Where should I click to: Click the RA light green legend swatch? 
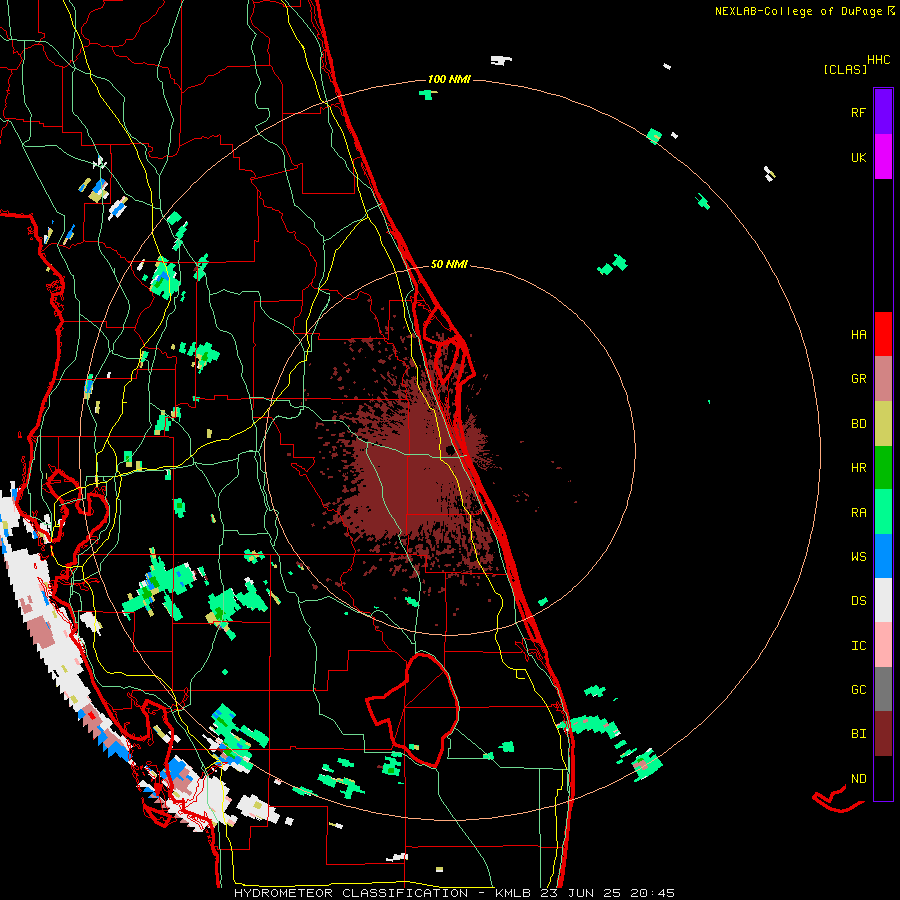click(883, 512)
